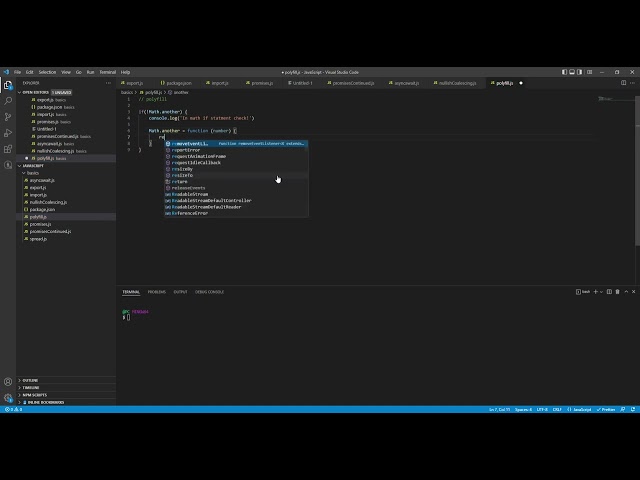Screen dimensions: 640x480
Task: Switch to the nullishCoalescing.js editor tab
Action: coord(455,83)
